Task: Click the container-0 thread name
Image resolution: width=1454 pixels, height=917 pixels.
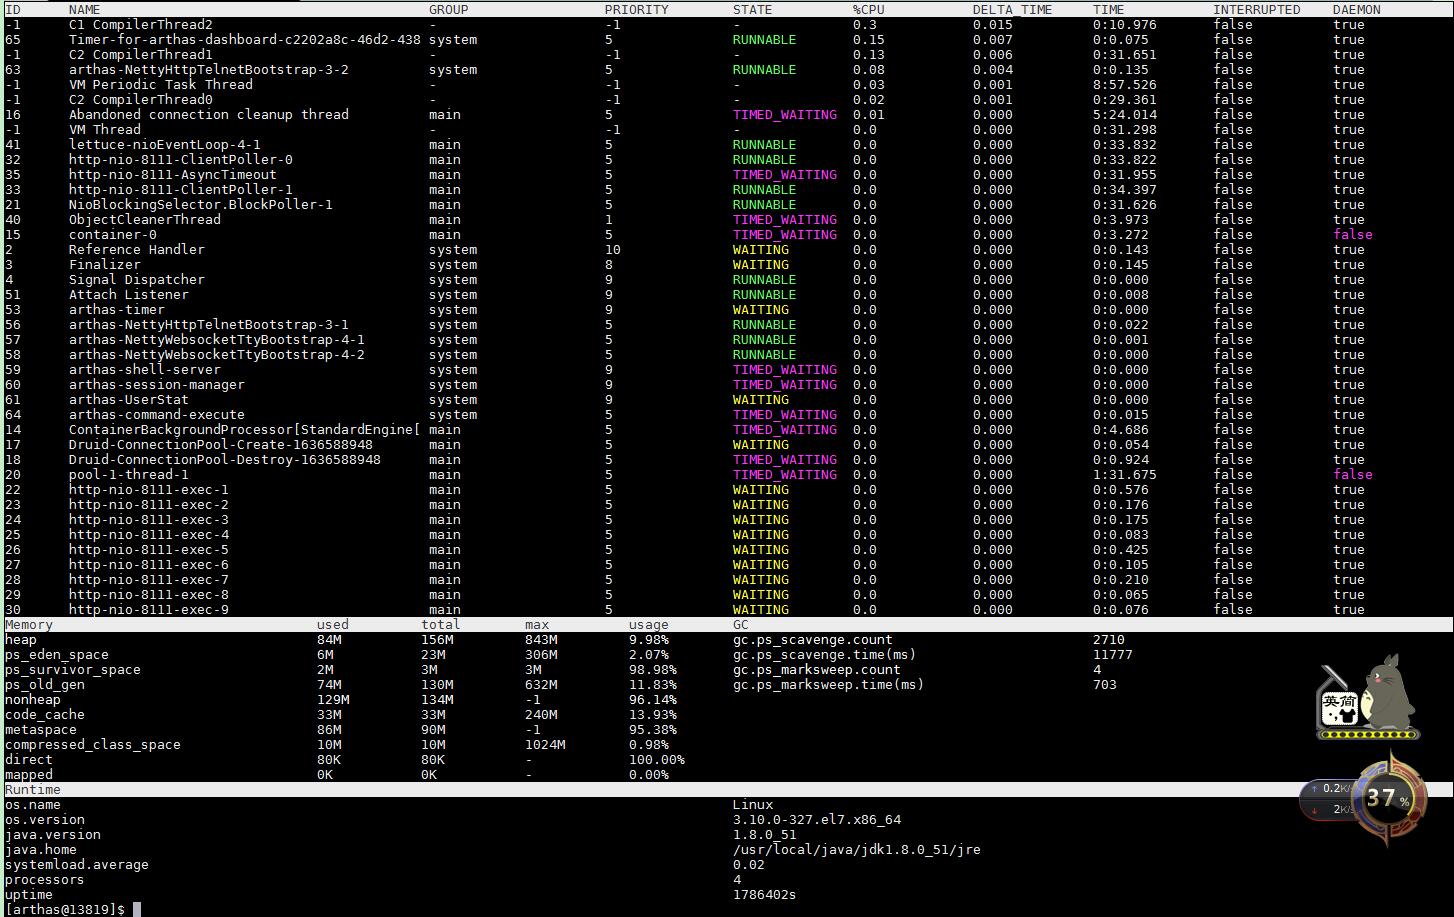Action: click(113, 234)
